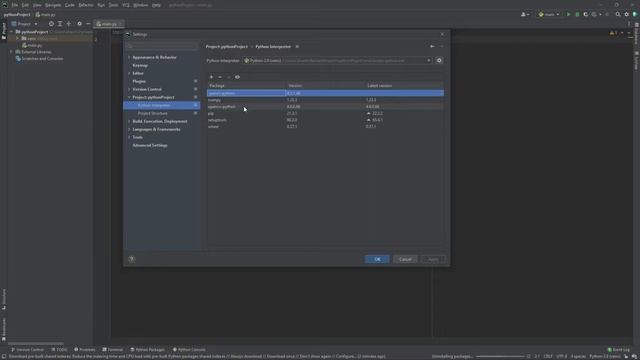
Task: Open the main run configuration dropdown
Action: [x=549, y=14]
